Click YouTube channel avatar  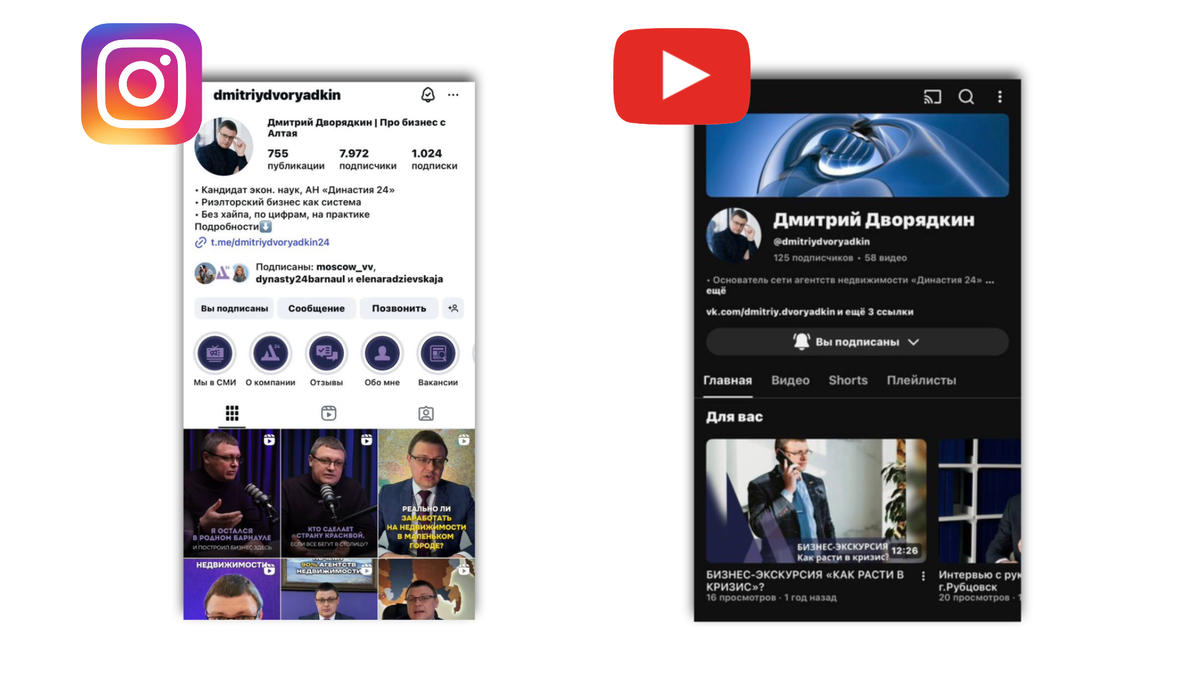[x=734, y=235]
